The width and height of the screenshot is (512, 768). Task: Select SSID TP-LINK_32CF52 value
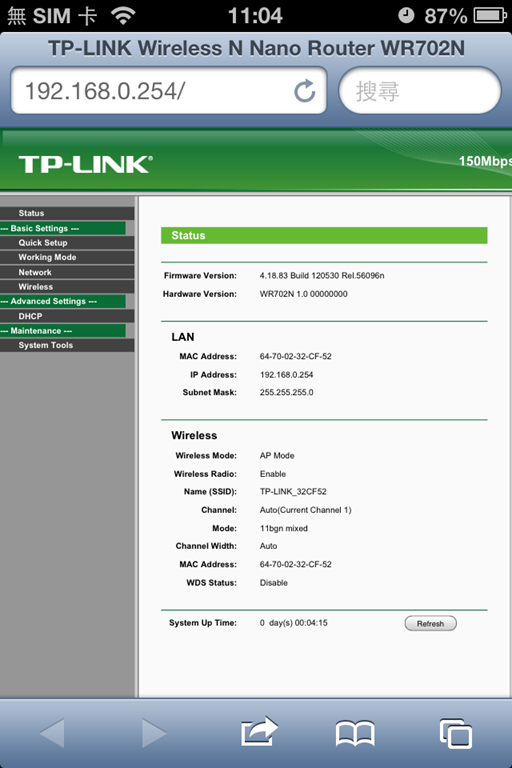293,491
